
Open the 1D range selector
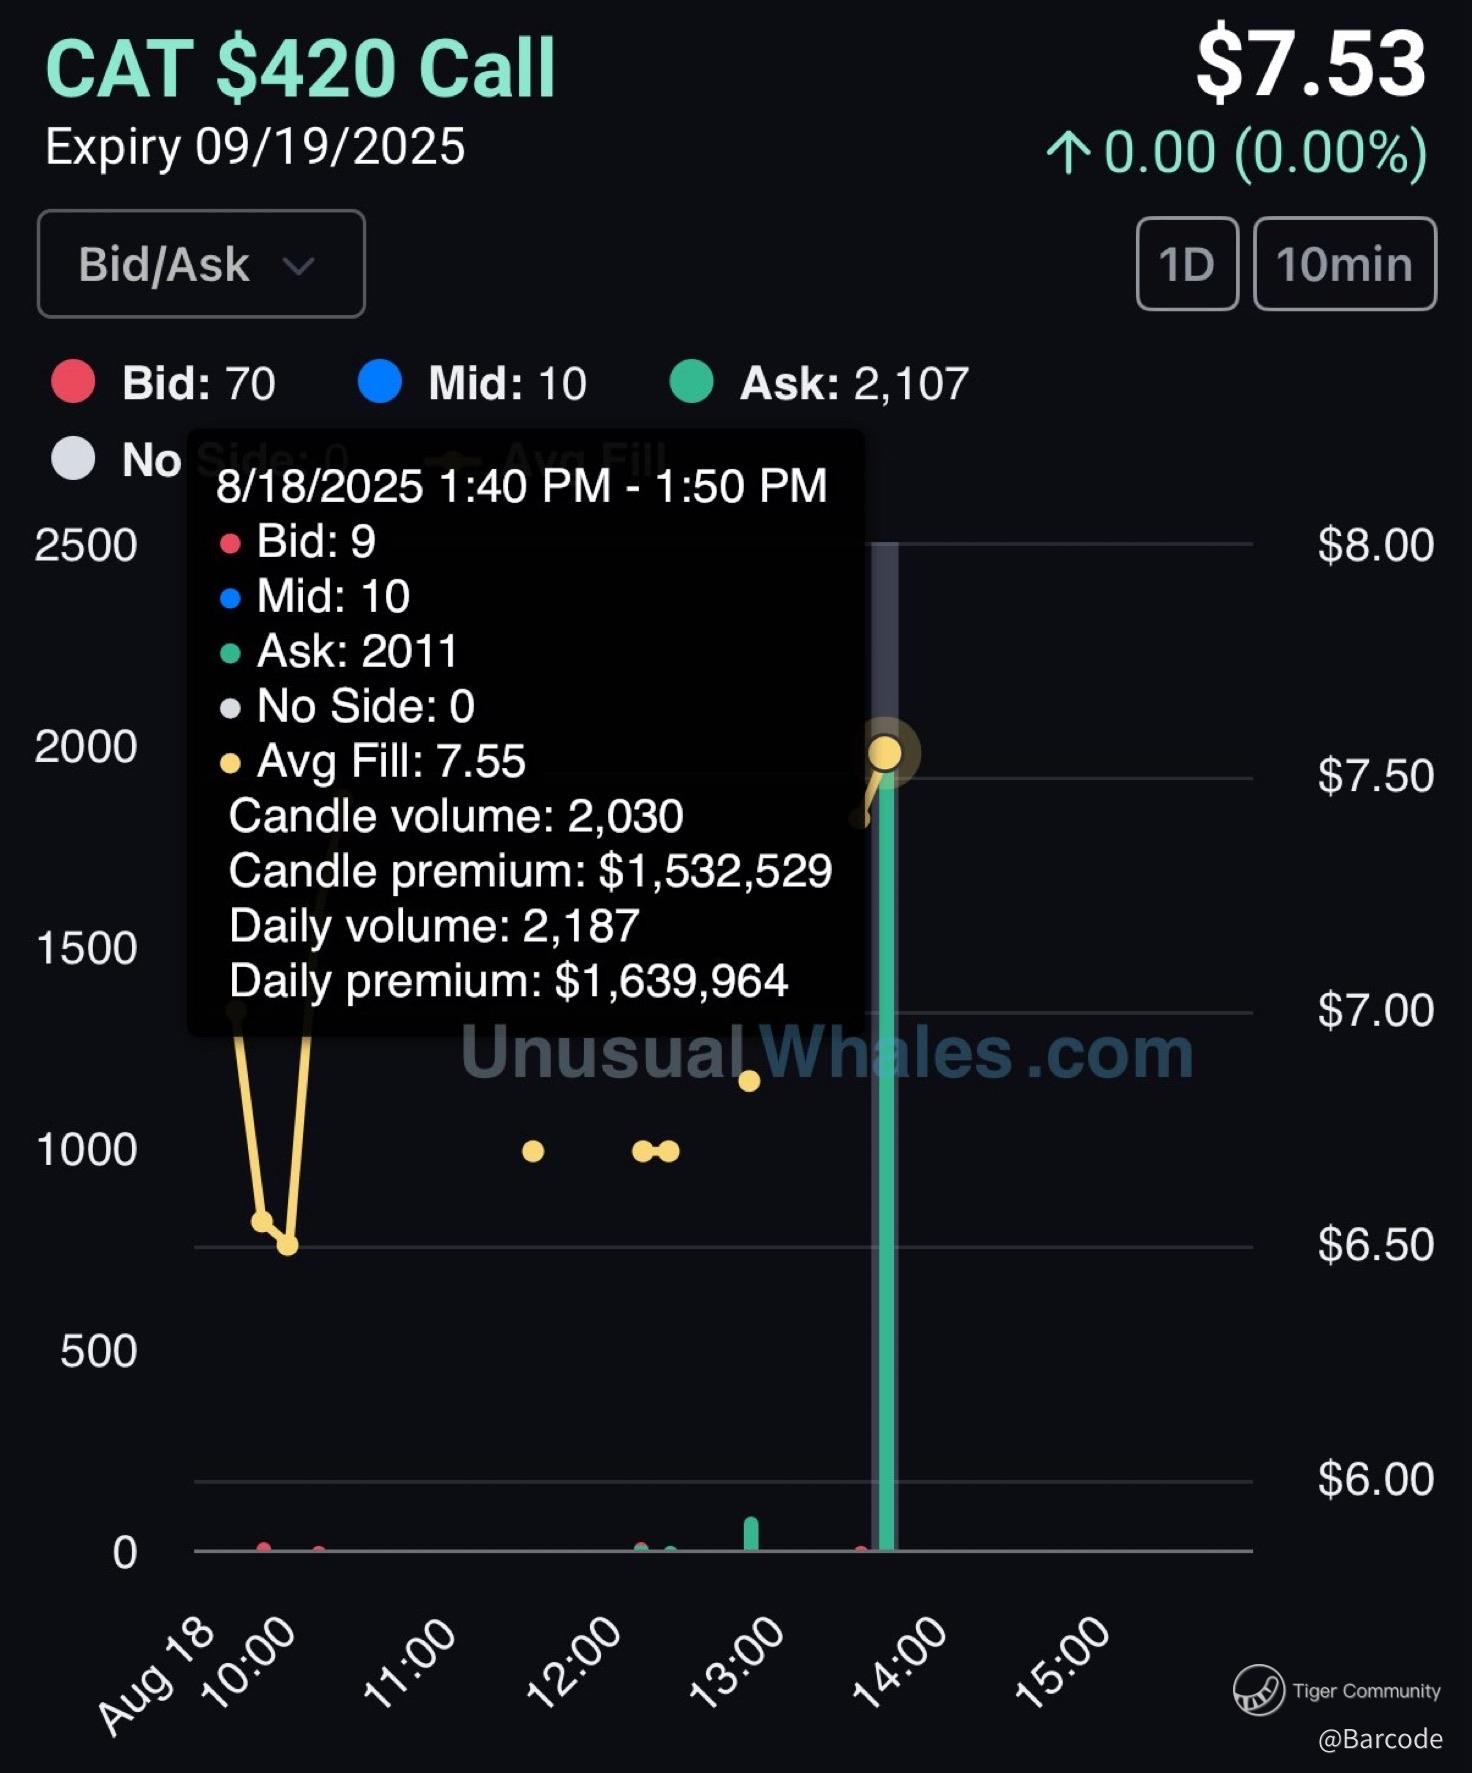pos(1187,264)
